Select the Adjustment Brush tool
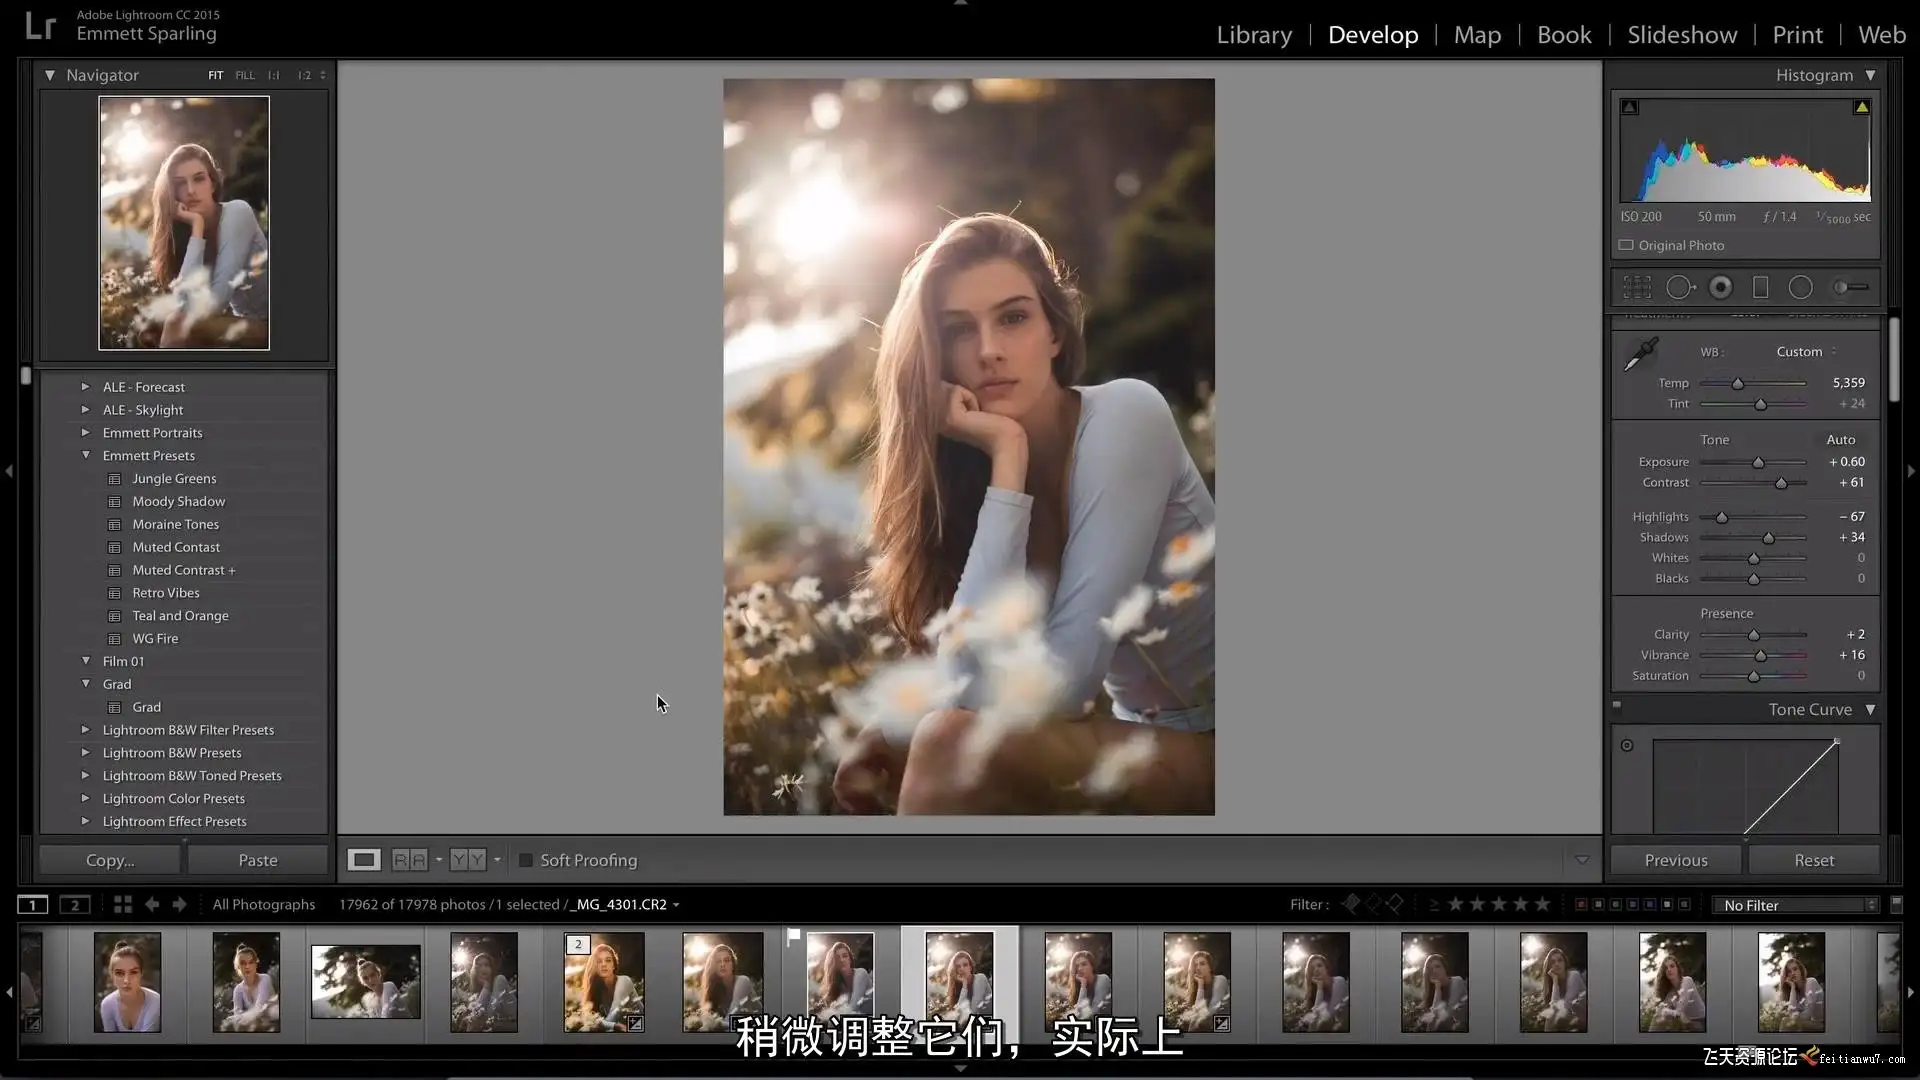Viewport: 1920px width, 1080px height. 1849,288
